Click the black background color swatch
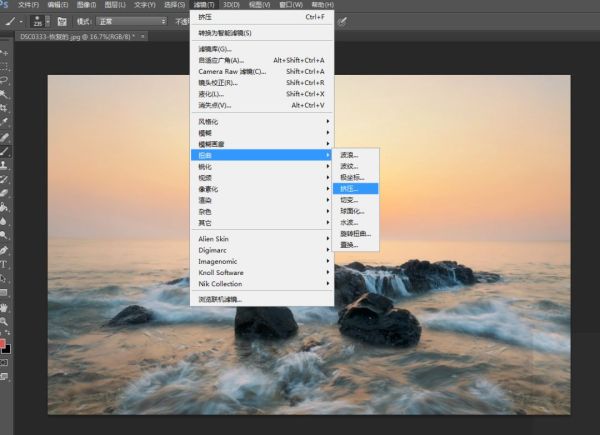The height and width of the screenshot is (435, 600). click(x=7, y=349)
